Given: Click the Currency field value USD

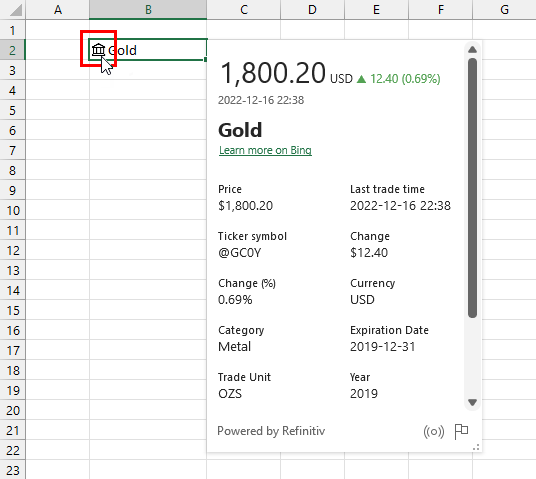Looking at the screenshot, I should (x=362, y=300).
